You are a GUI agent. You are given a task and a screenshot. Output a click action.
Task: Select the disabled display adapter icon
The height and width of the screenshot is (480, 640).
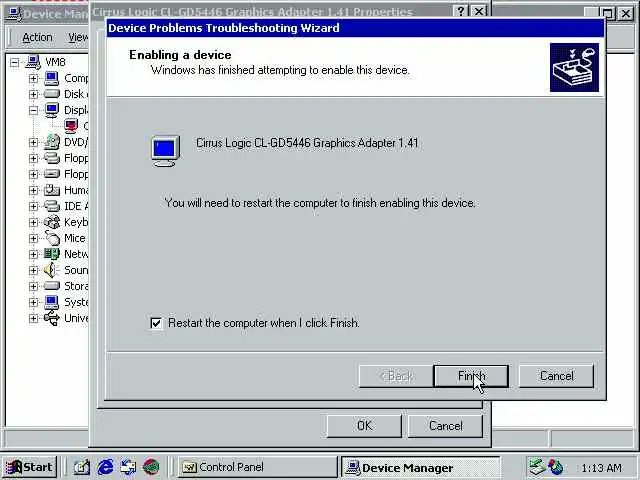[71, 126]
